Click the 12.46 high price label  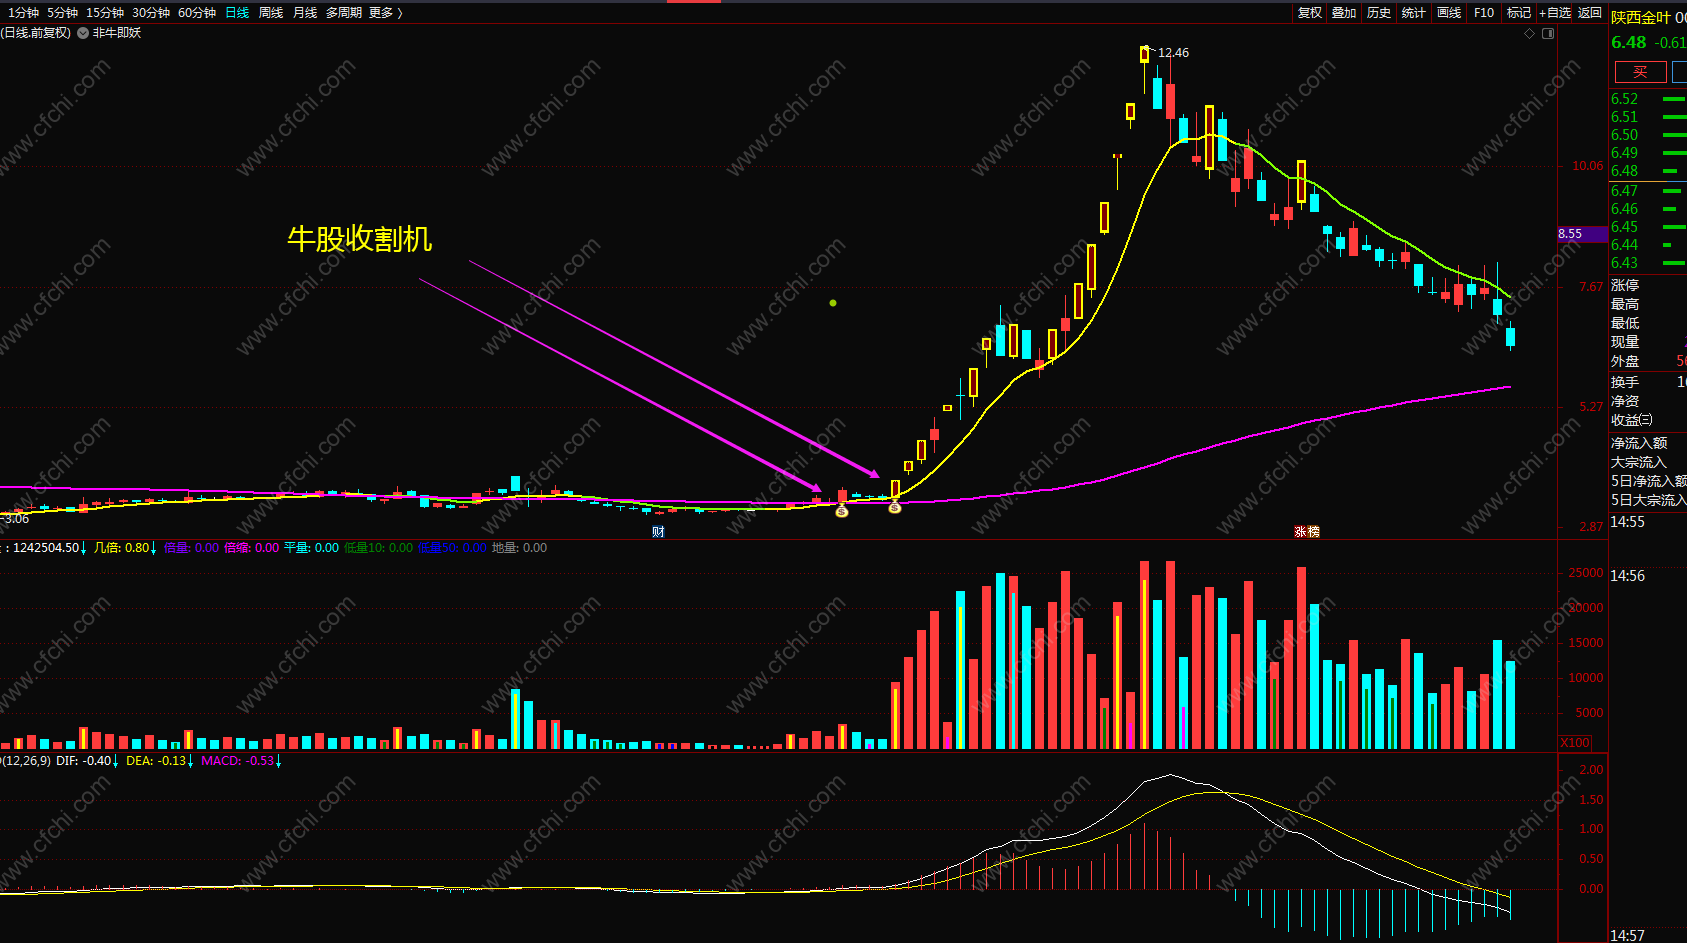tap(1173, 53)
